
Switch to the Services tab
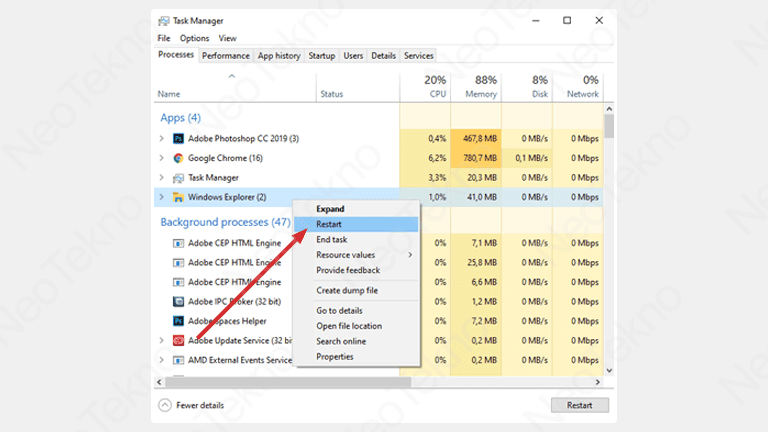418,56
